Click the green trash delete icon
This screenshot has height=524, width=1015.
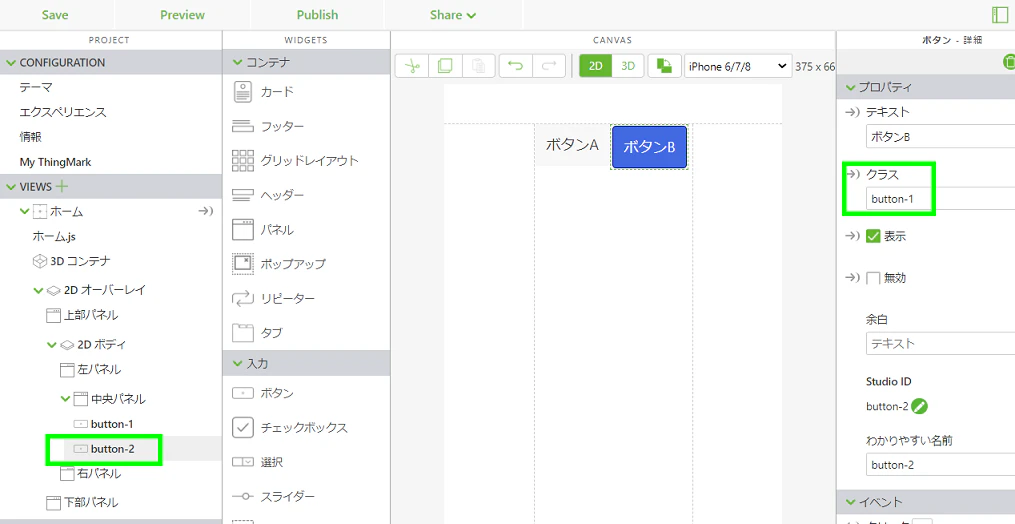pos(1009,62)
